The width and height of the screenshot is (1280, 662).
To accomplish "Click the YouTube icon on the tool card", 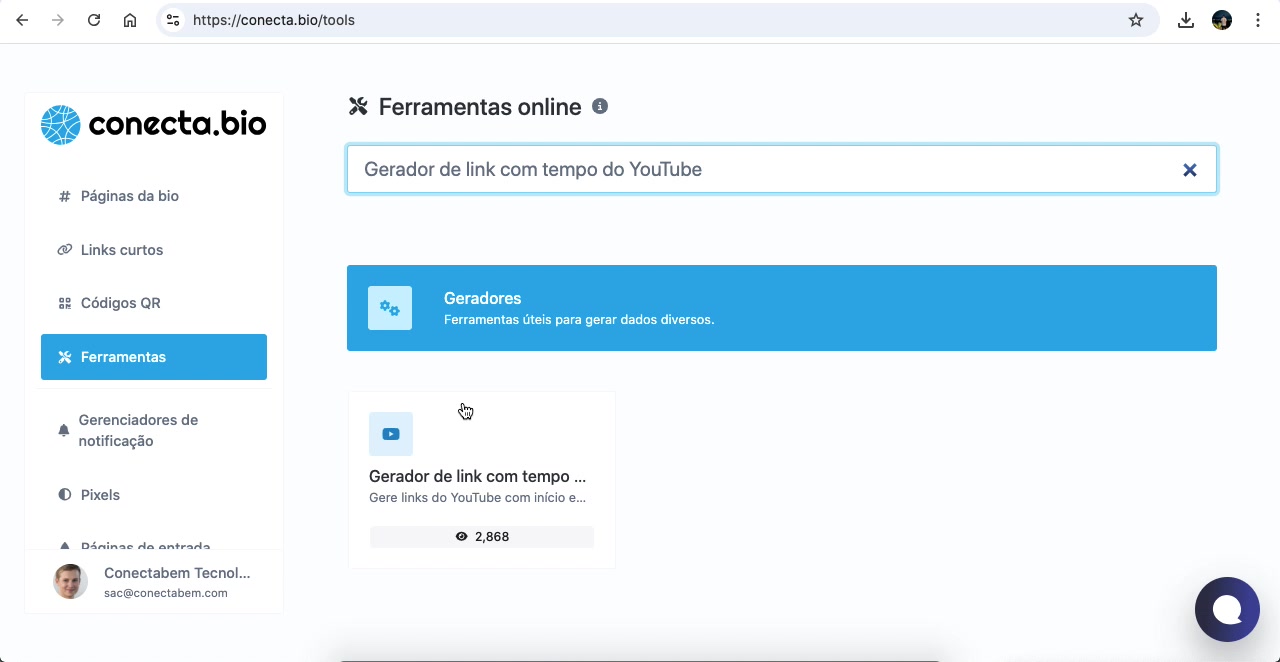I will pos(390,433).
